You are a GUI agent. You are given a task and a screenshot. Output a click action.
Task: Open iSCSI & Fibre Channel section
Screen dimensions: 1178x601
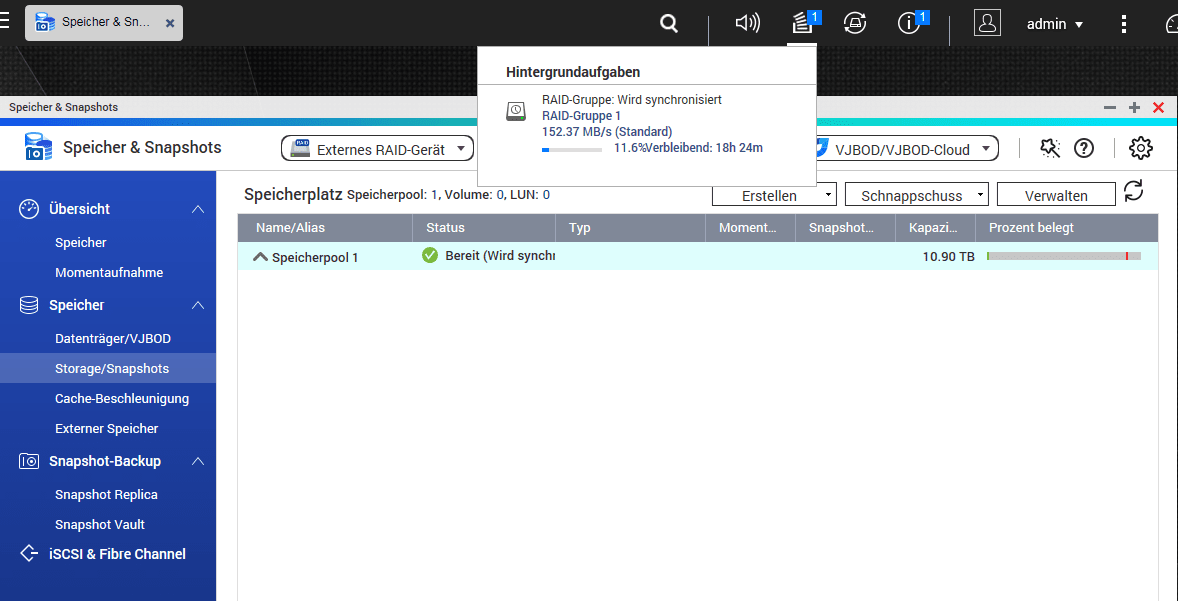tap(117, 554)
